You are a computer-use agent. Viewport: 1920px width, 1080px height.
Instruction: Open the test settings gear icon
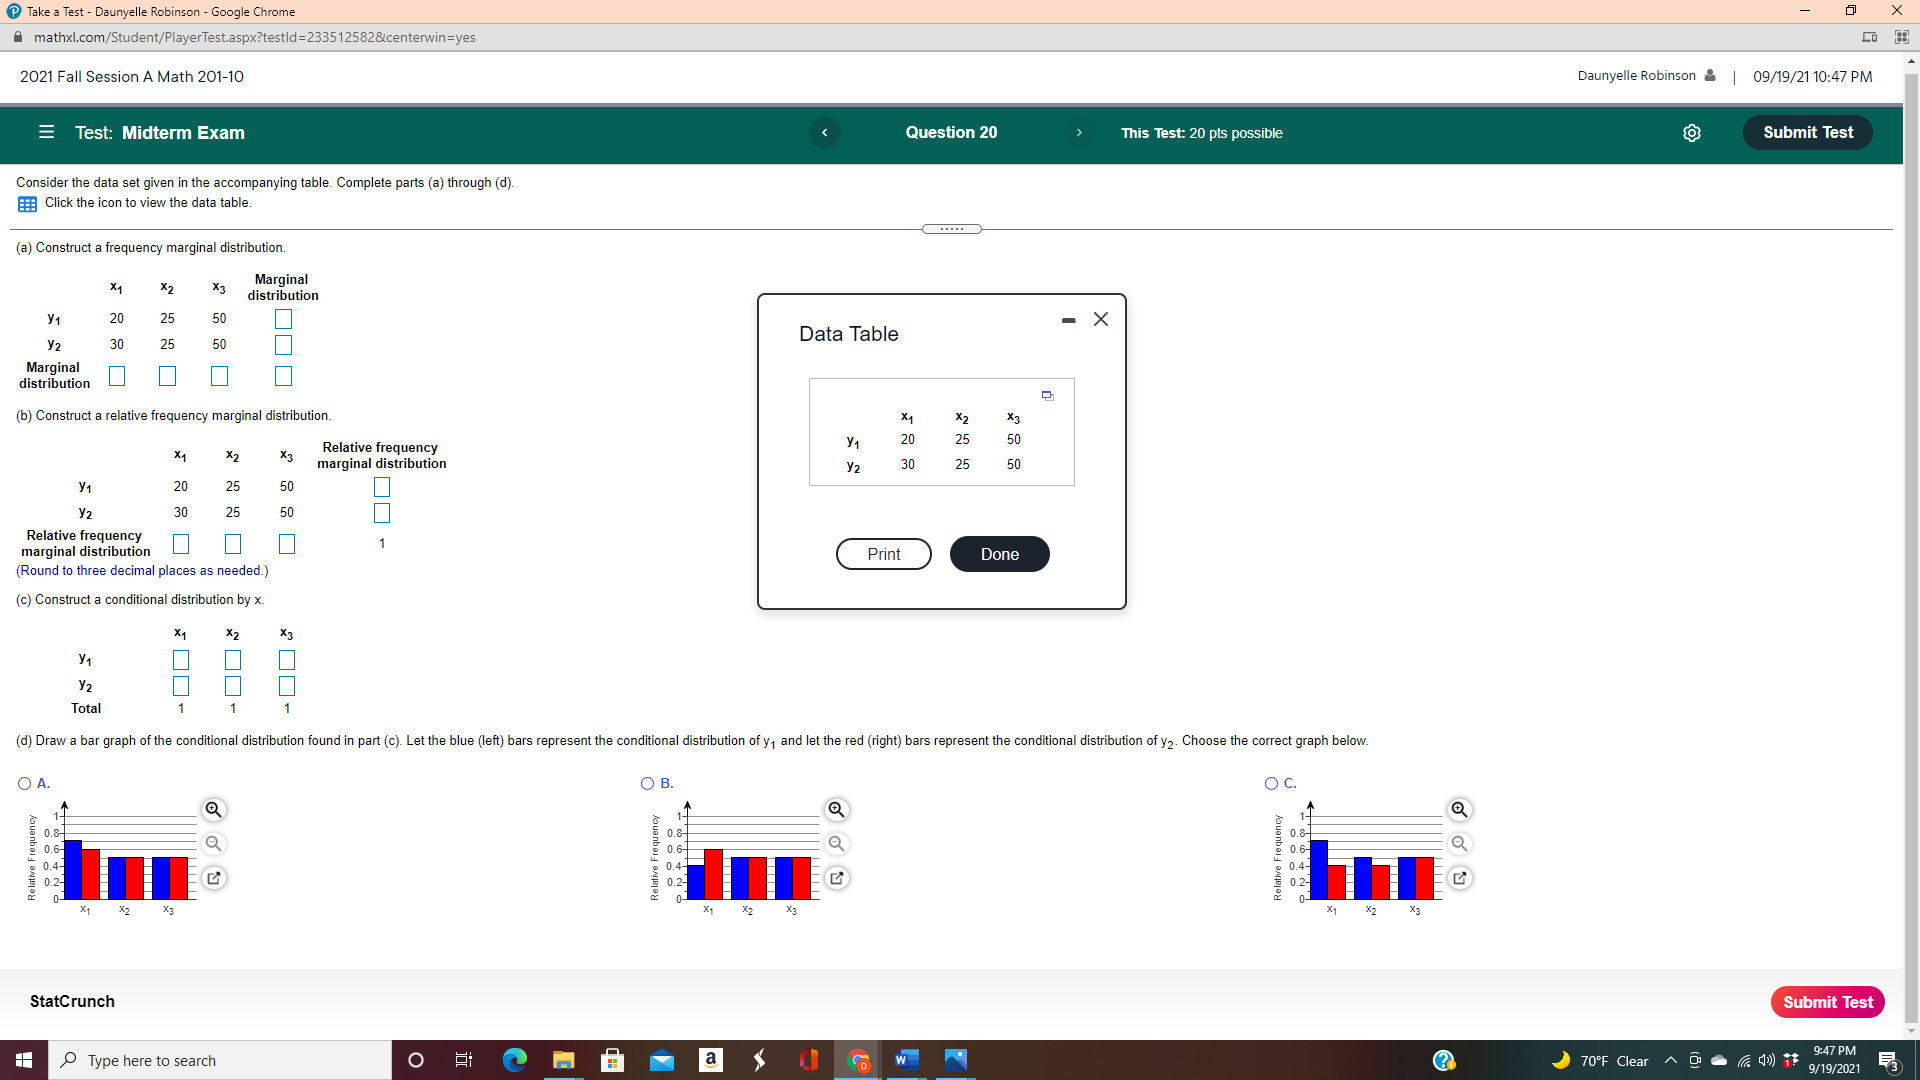point(1691,133)
